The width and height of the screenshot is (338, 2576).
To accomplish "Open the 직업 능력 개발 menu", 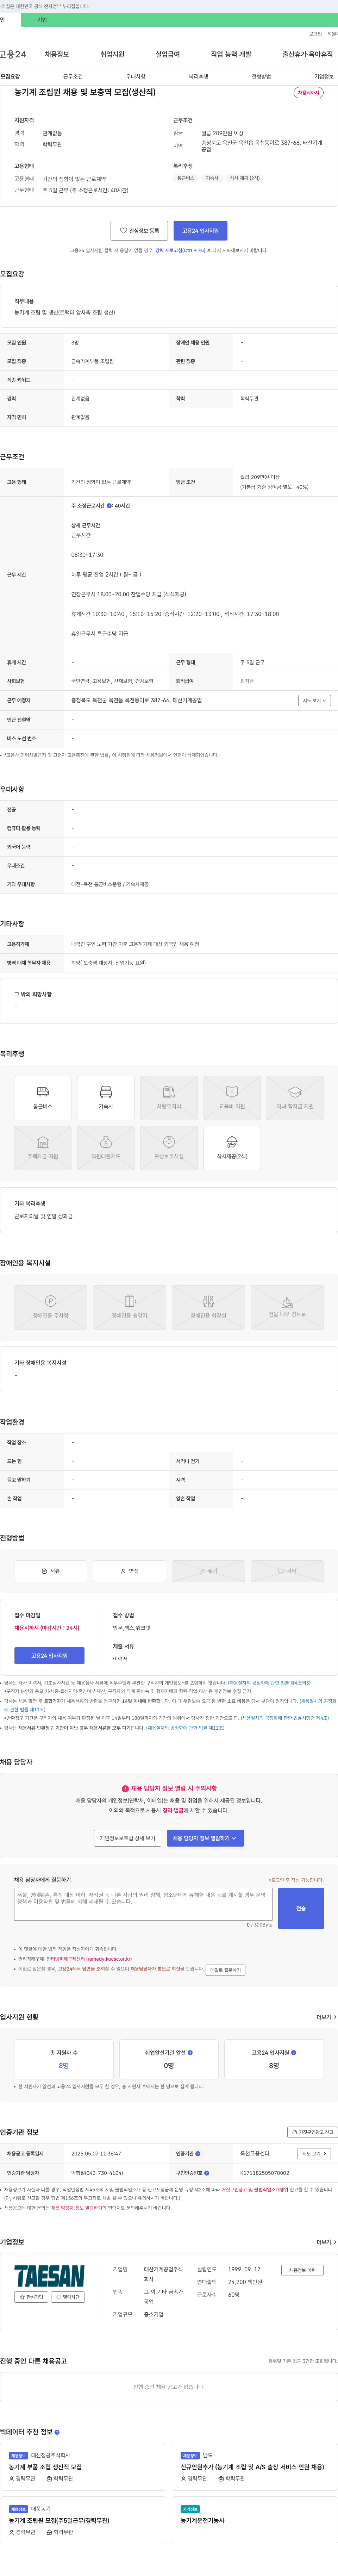I will point(231,54).
